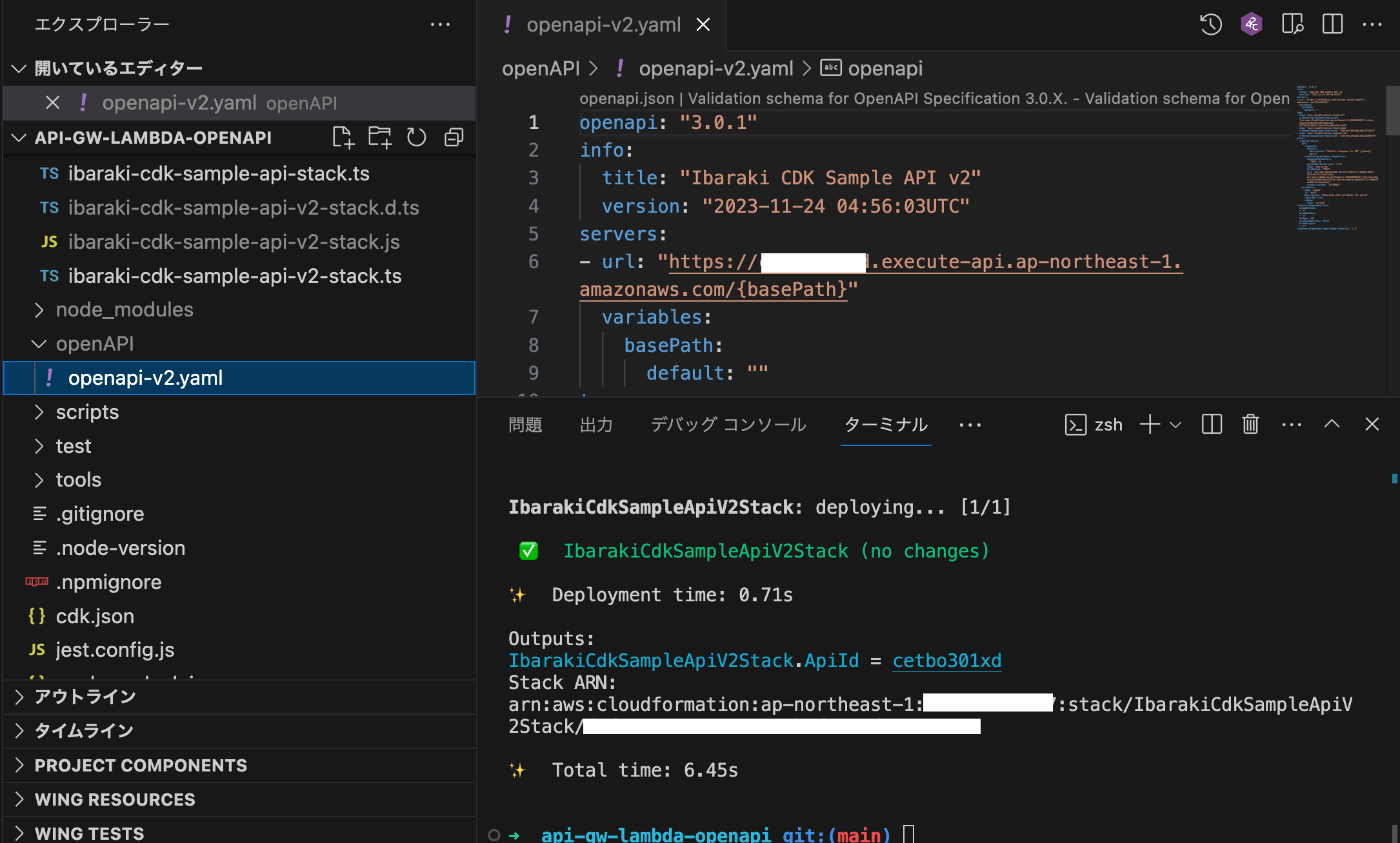Expand the tools folder

point(39,480)
